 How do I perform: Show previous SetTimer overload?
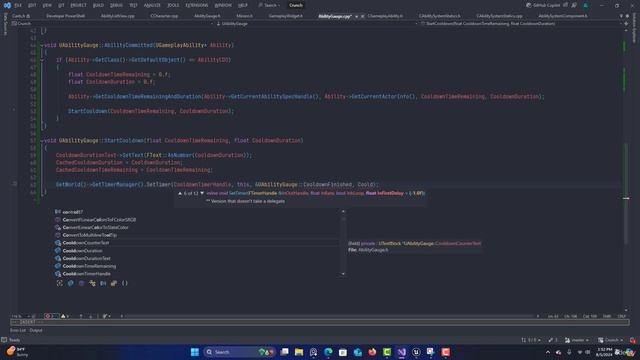(180, 193)
